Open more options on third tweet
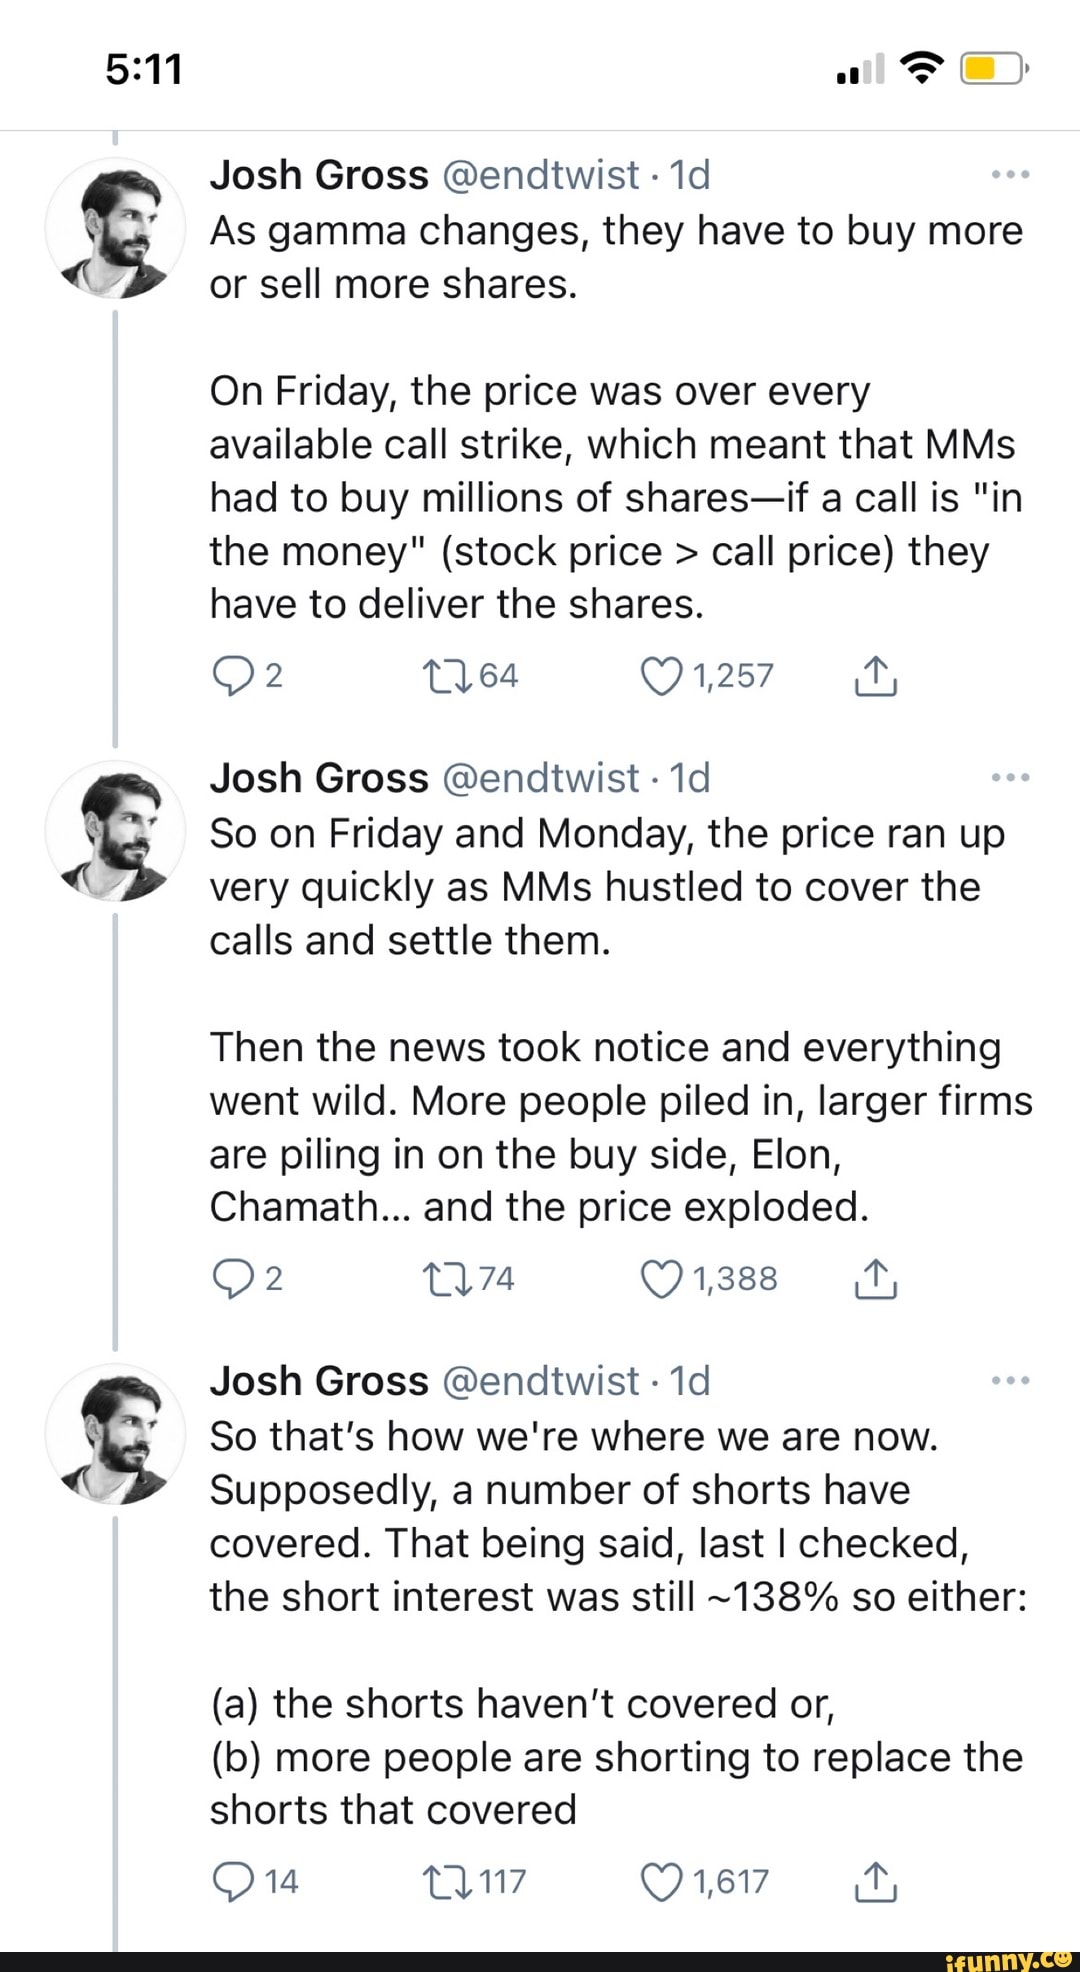This screenshot has width=1080, height=1972. click(1010, 1381)
